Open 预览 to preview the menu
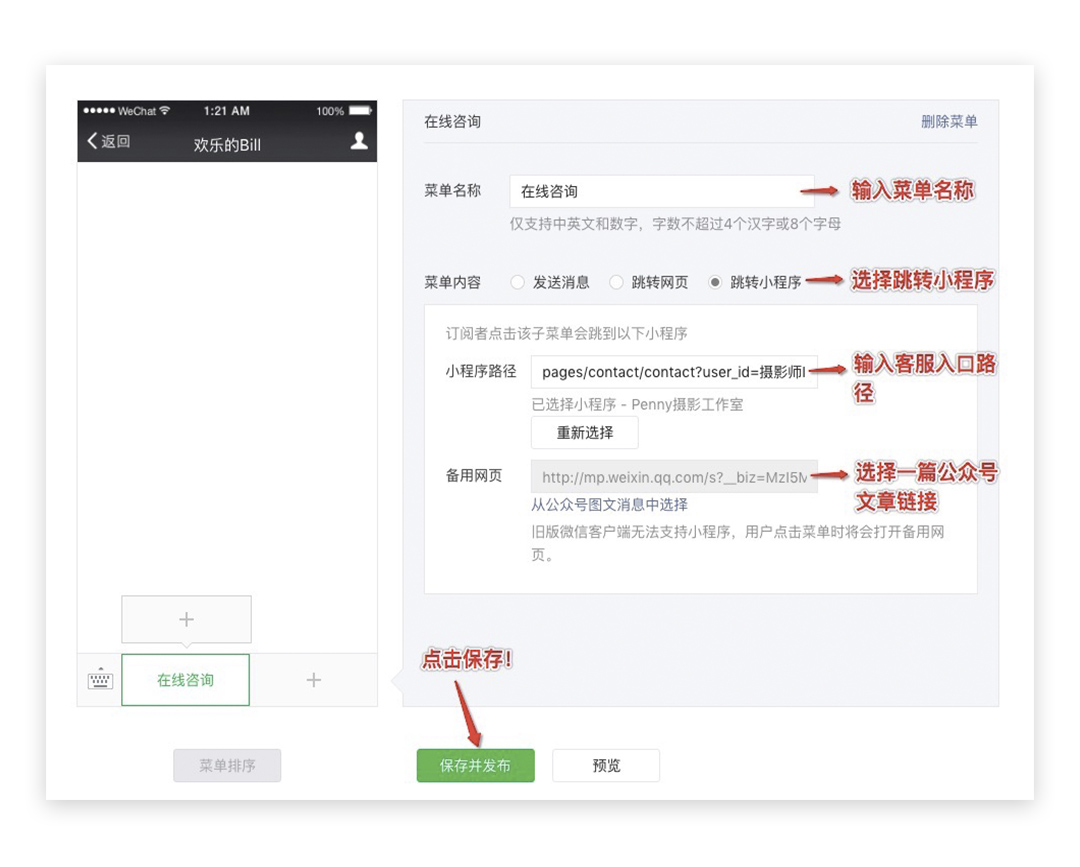Image resolution: width=1080 pixels, height=867 pixels. pyautogui.click(x=606, y=766)
